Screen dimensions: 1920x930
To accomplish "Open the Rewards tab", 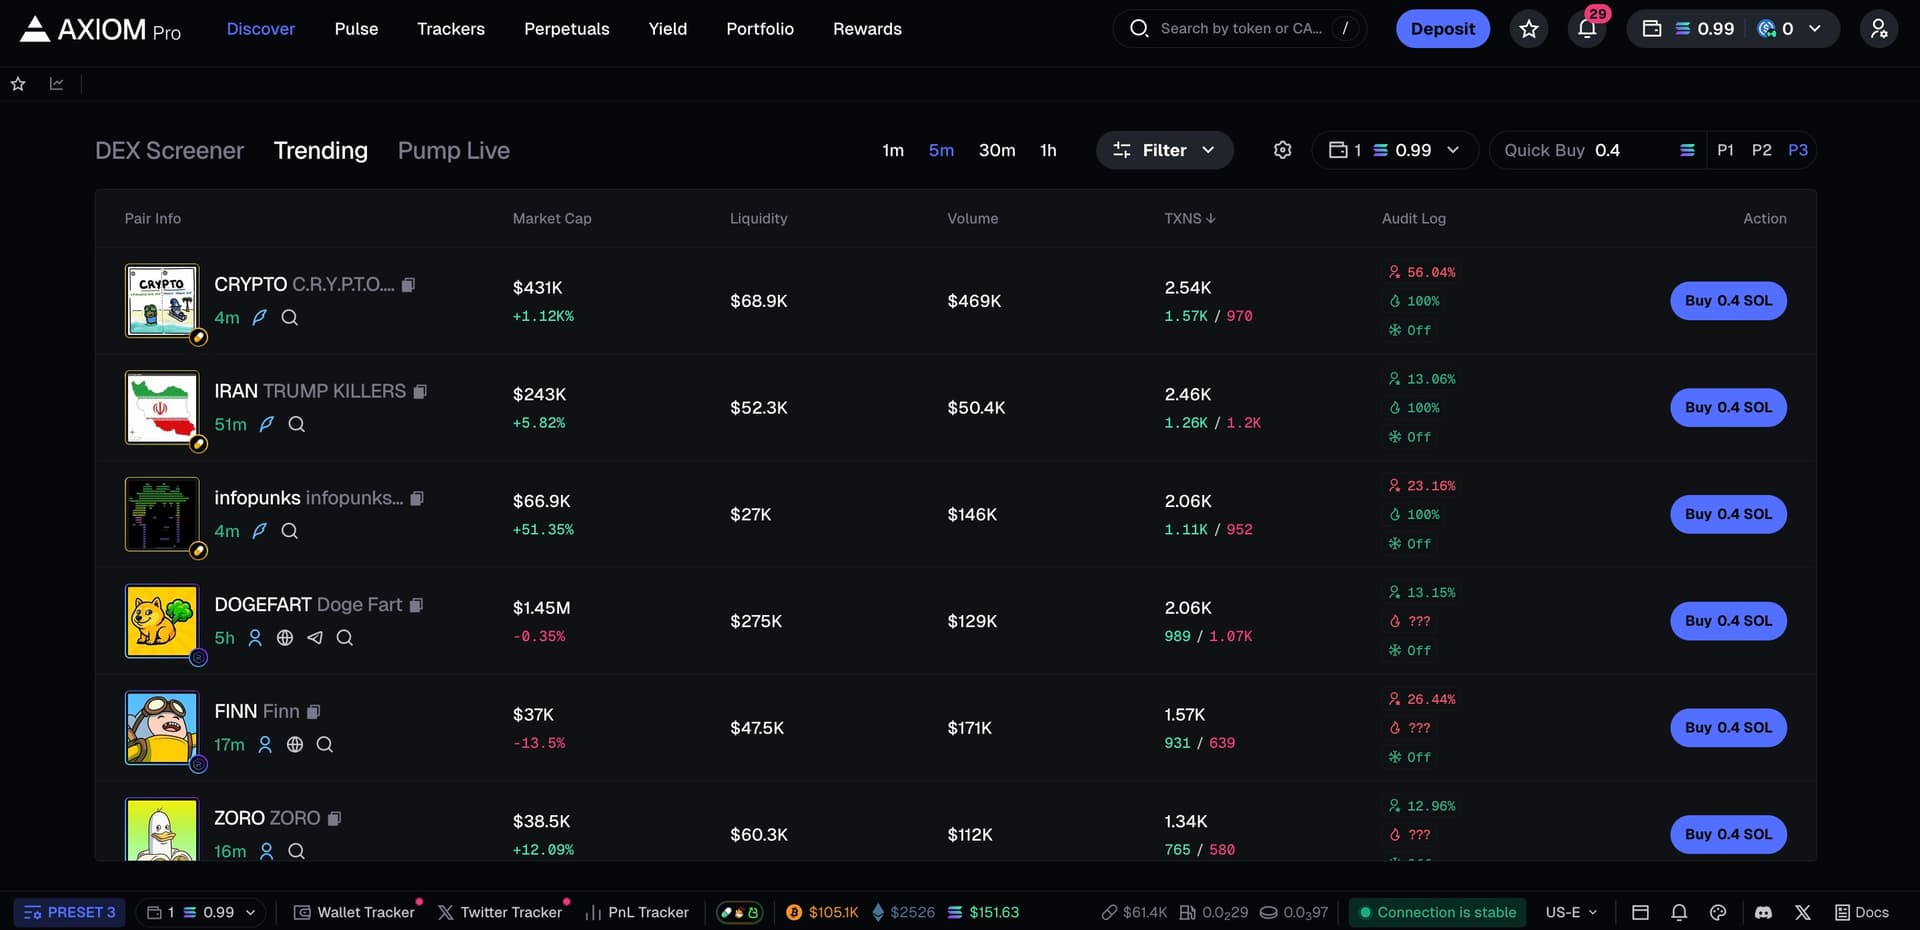I will tap(867, 29).
